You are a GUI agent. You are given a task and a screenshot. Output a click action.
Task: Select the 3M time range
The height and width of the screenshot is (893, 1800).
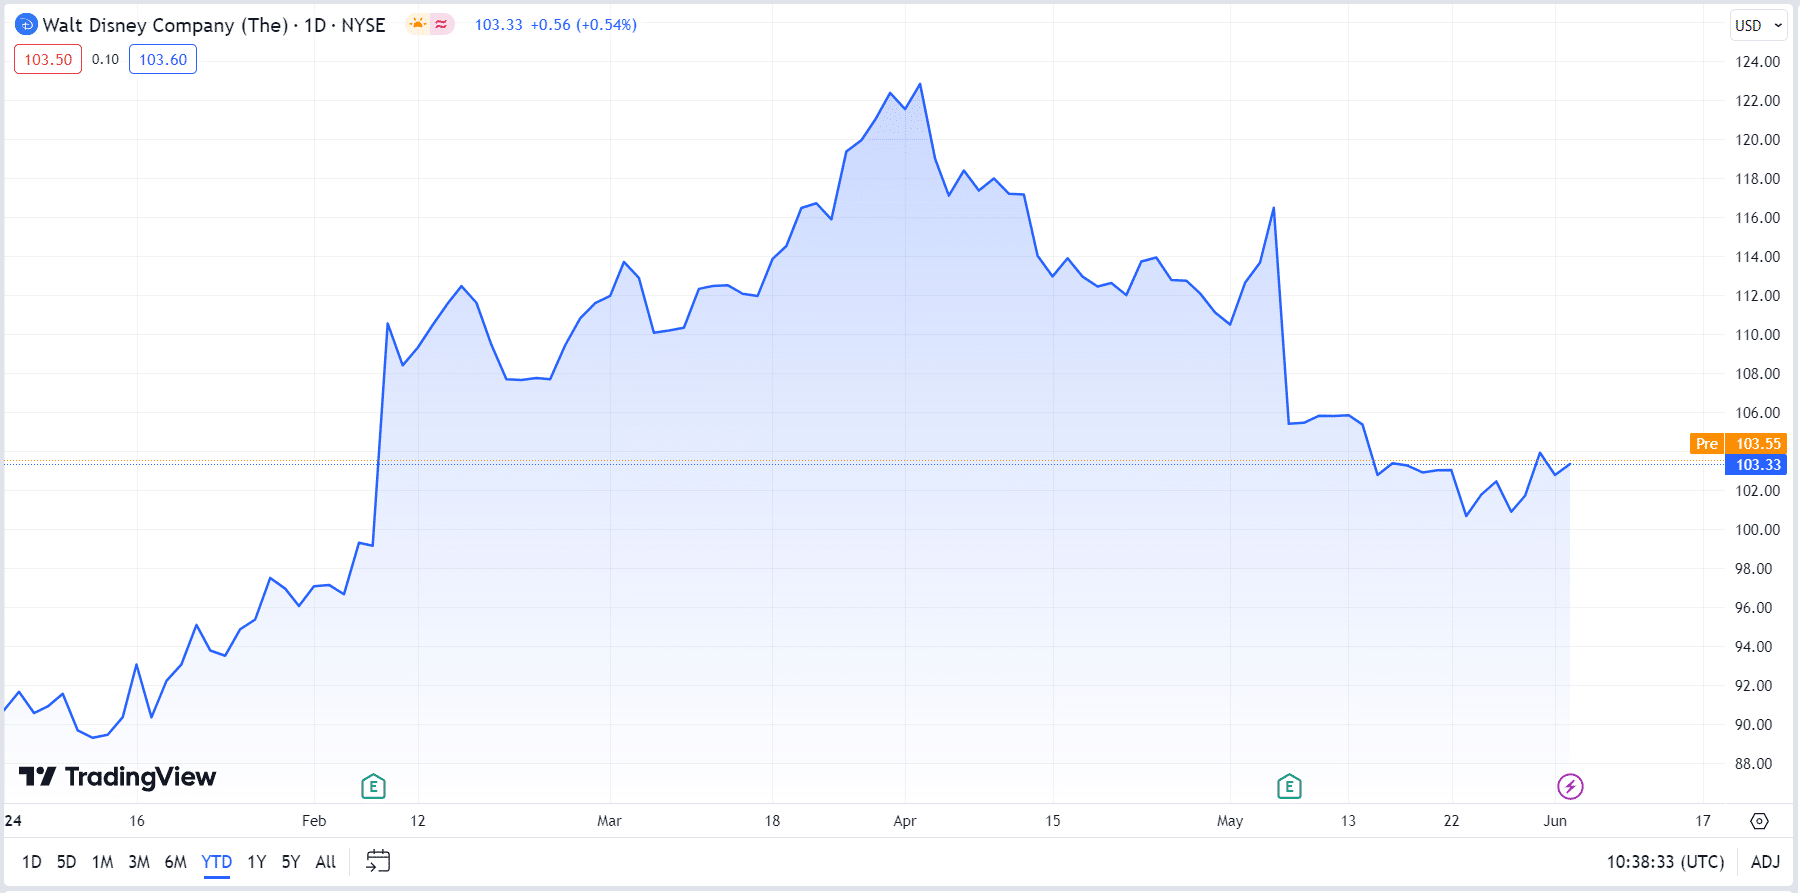(x=139, y=862)
